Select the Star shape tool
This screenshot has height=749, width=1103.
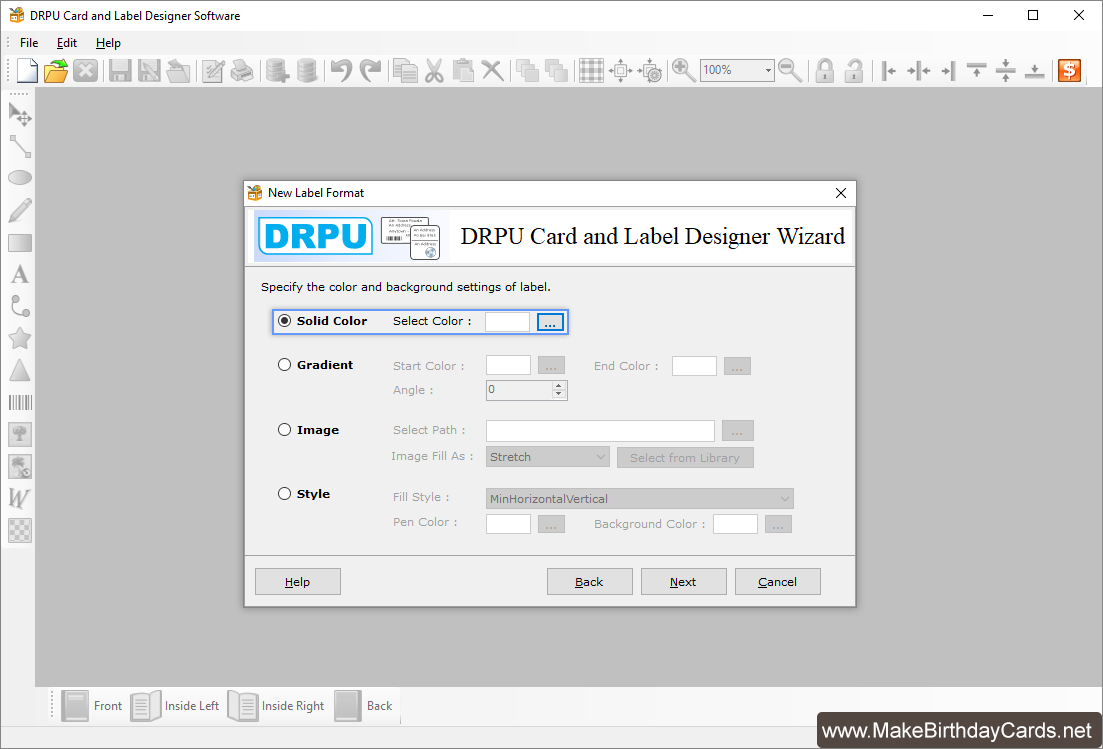coord(20,338)
